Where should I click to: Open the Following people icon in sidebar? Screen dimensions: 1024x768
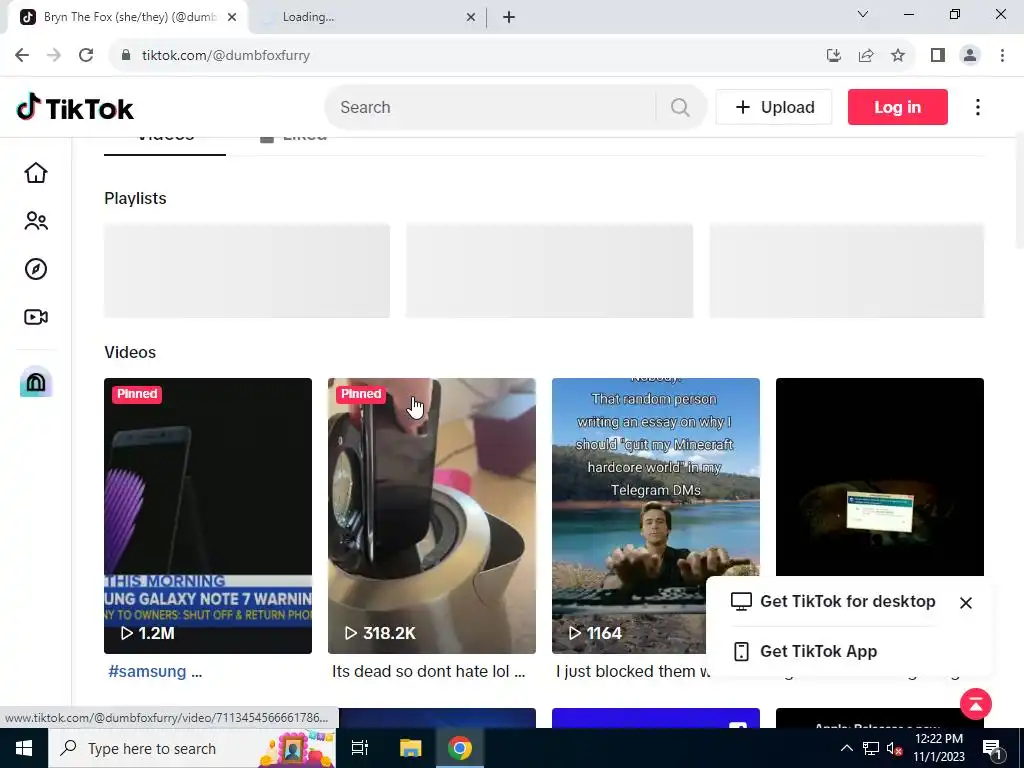(36, 221)
